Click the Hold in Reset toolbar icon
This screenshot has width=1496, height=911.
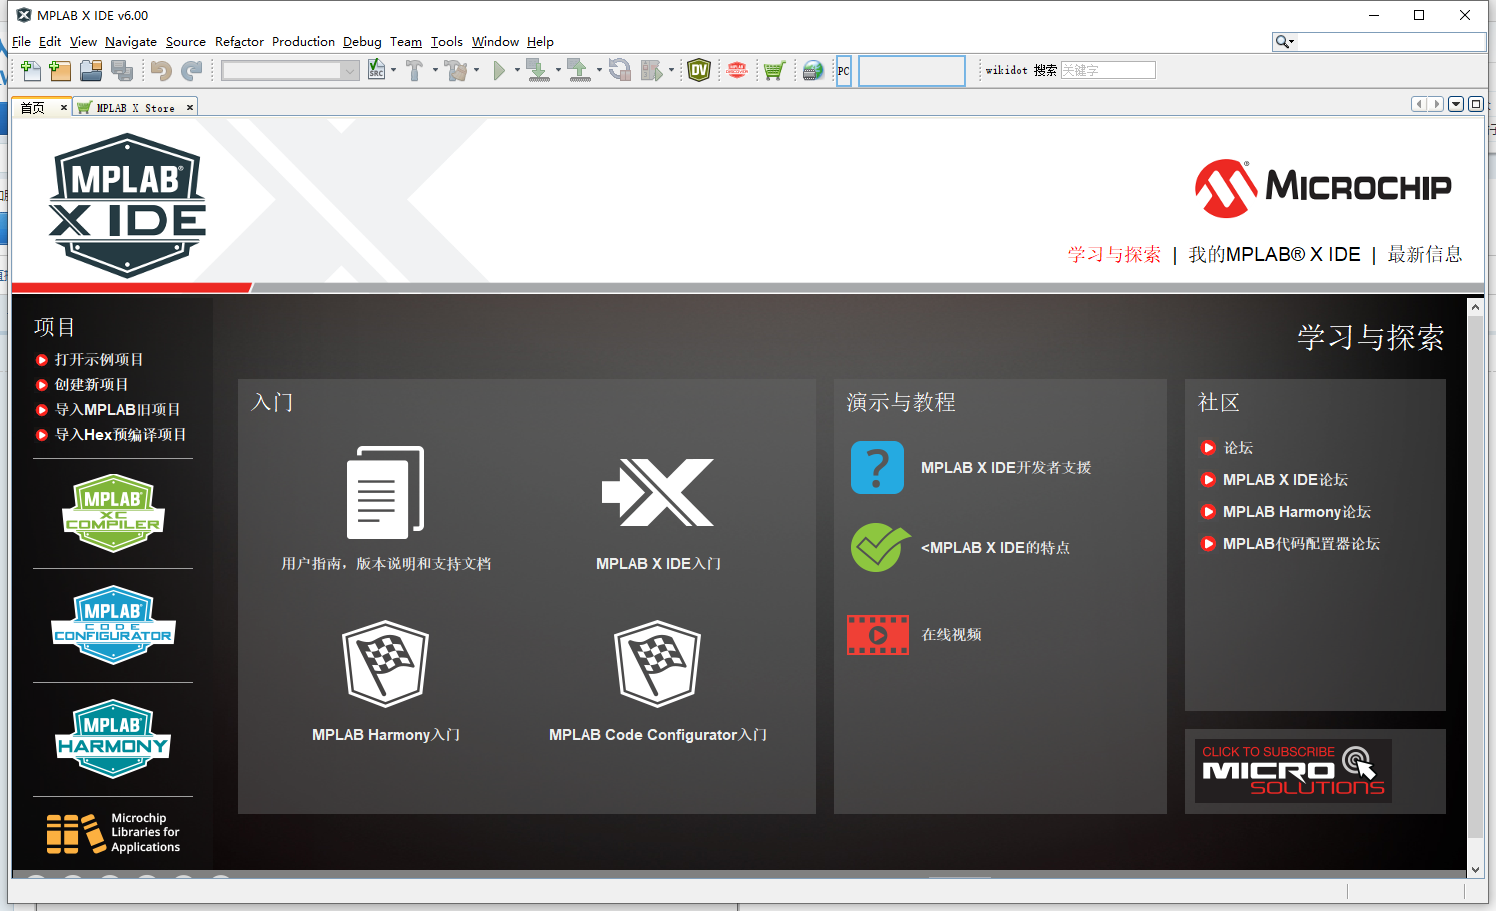pos(620,70)
